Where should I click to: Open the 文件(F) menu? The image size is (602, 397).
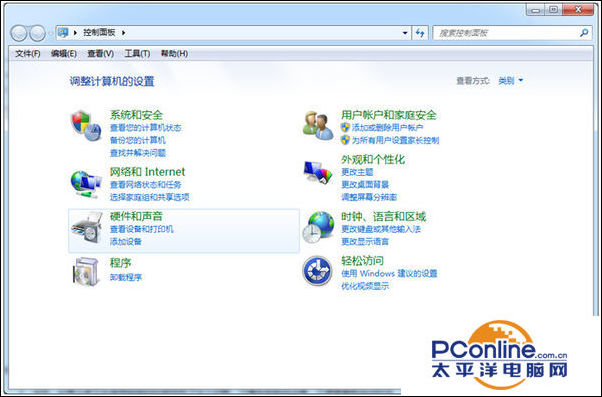tap(28, 53)
